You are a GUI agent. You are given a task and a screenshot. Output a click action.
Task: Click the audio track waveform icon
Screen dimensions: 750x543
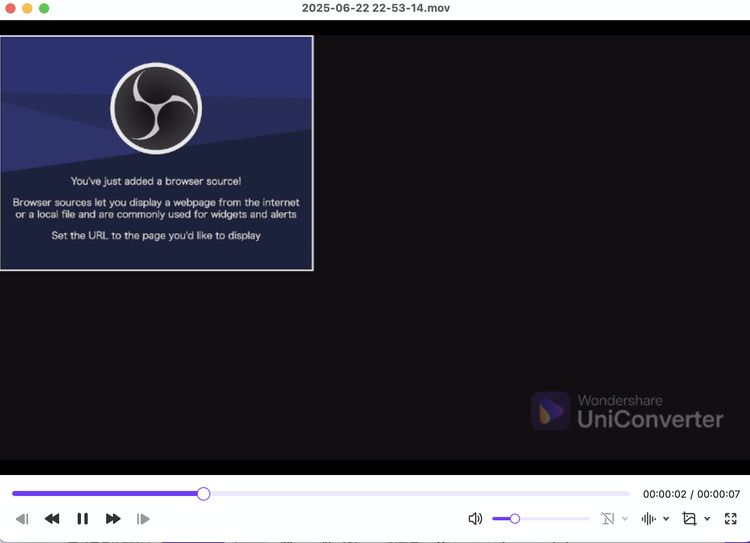[x=648, y=519]
